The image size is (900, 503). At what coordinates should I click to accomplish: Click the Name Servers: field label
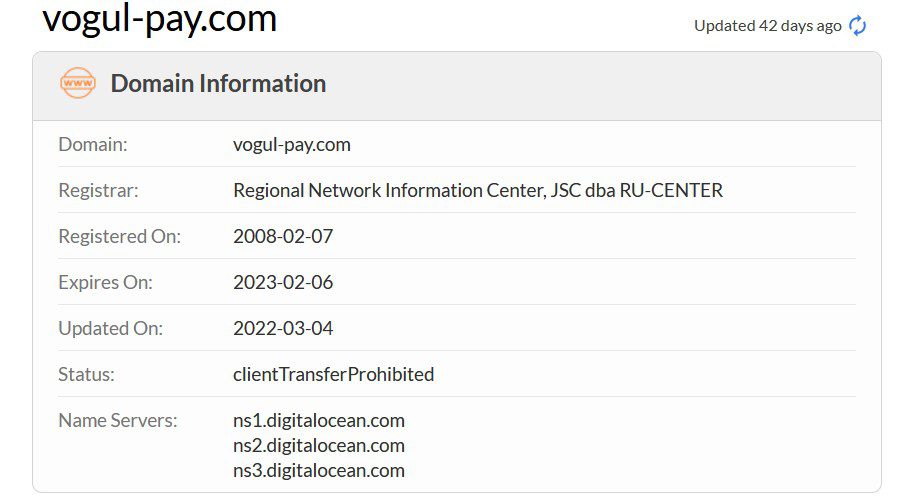pos(118,420)
